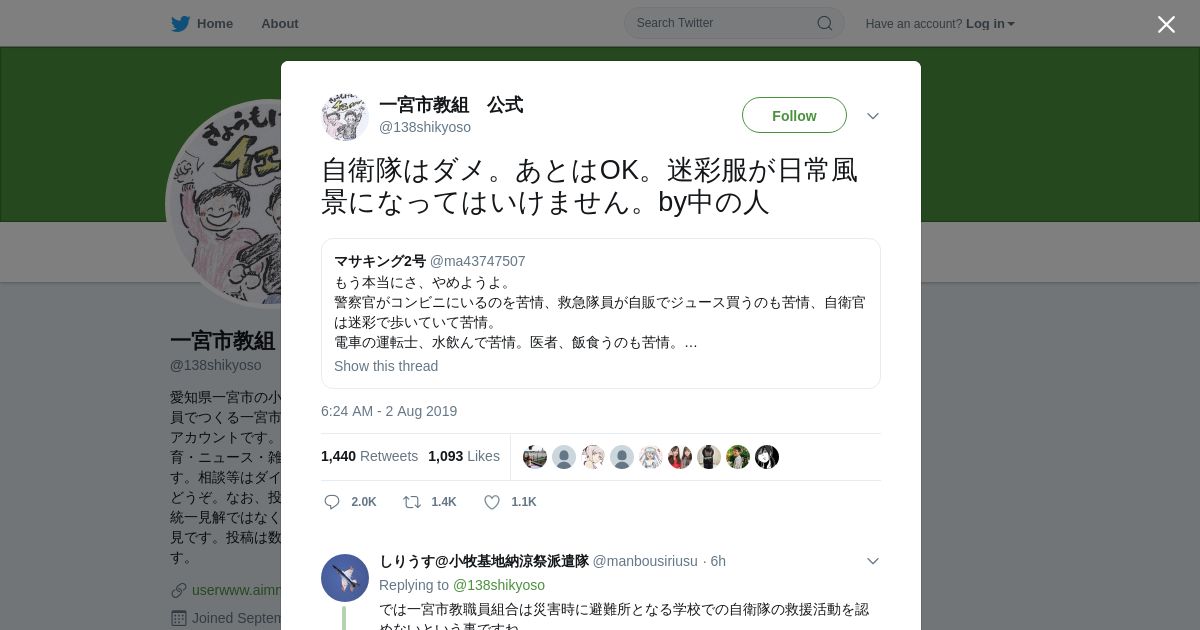Click the first liker's avatar thumbnail
The image size is (1200, 630).
pyautogui.click(x=535, y=457)
